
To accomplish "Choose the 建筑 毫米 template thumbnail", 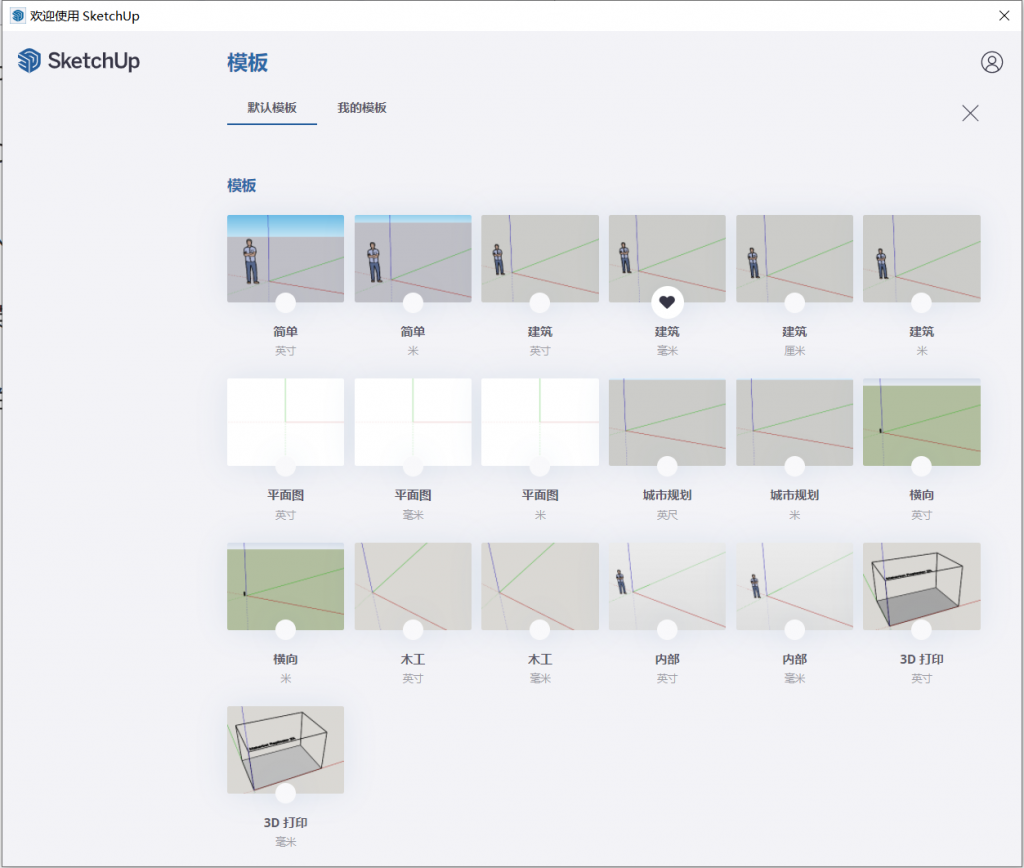I will tap(667, 258).
